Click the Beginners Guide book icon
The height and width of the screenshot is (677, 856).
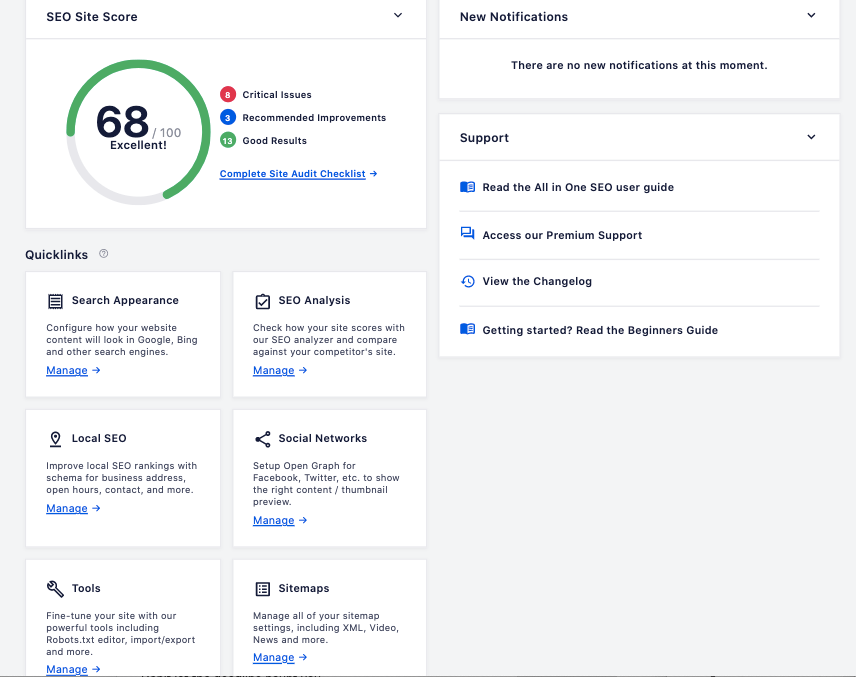pyautogui.click(x=467, y=329)
